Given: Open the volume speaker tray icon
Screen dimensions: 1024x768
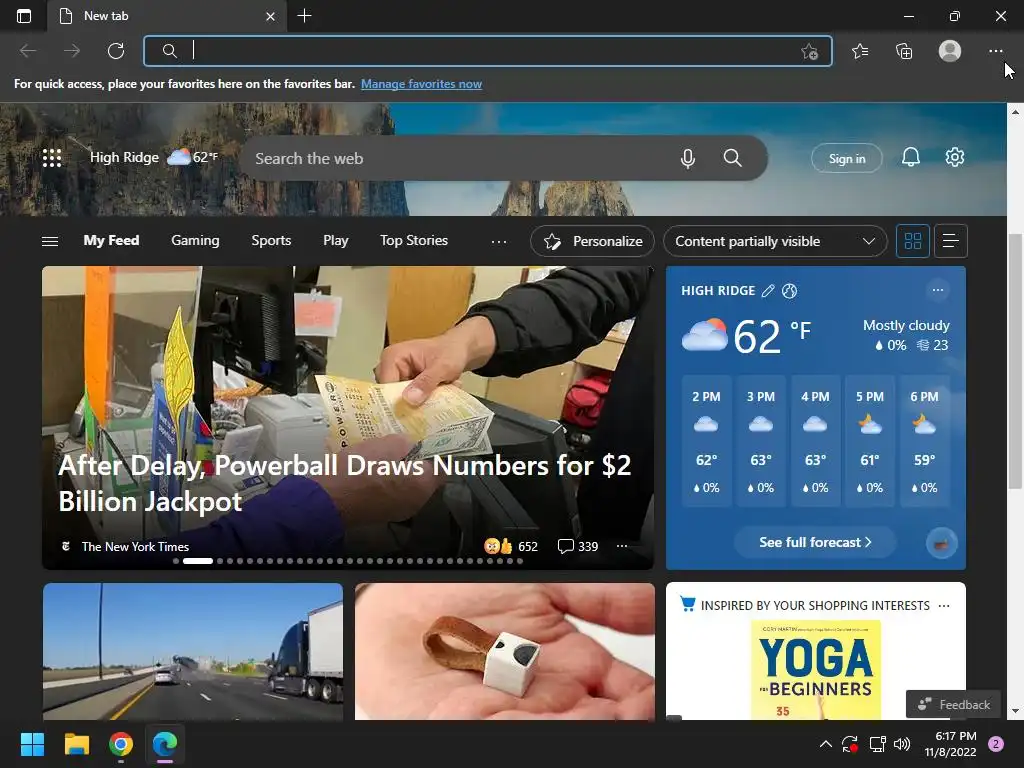Looking at the screenshot, I should tap(902, 744).
